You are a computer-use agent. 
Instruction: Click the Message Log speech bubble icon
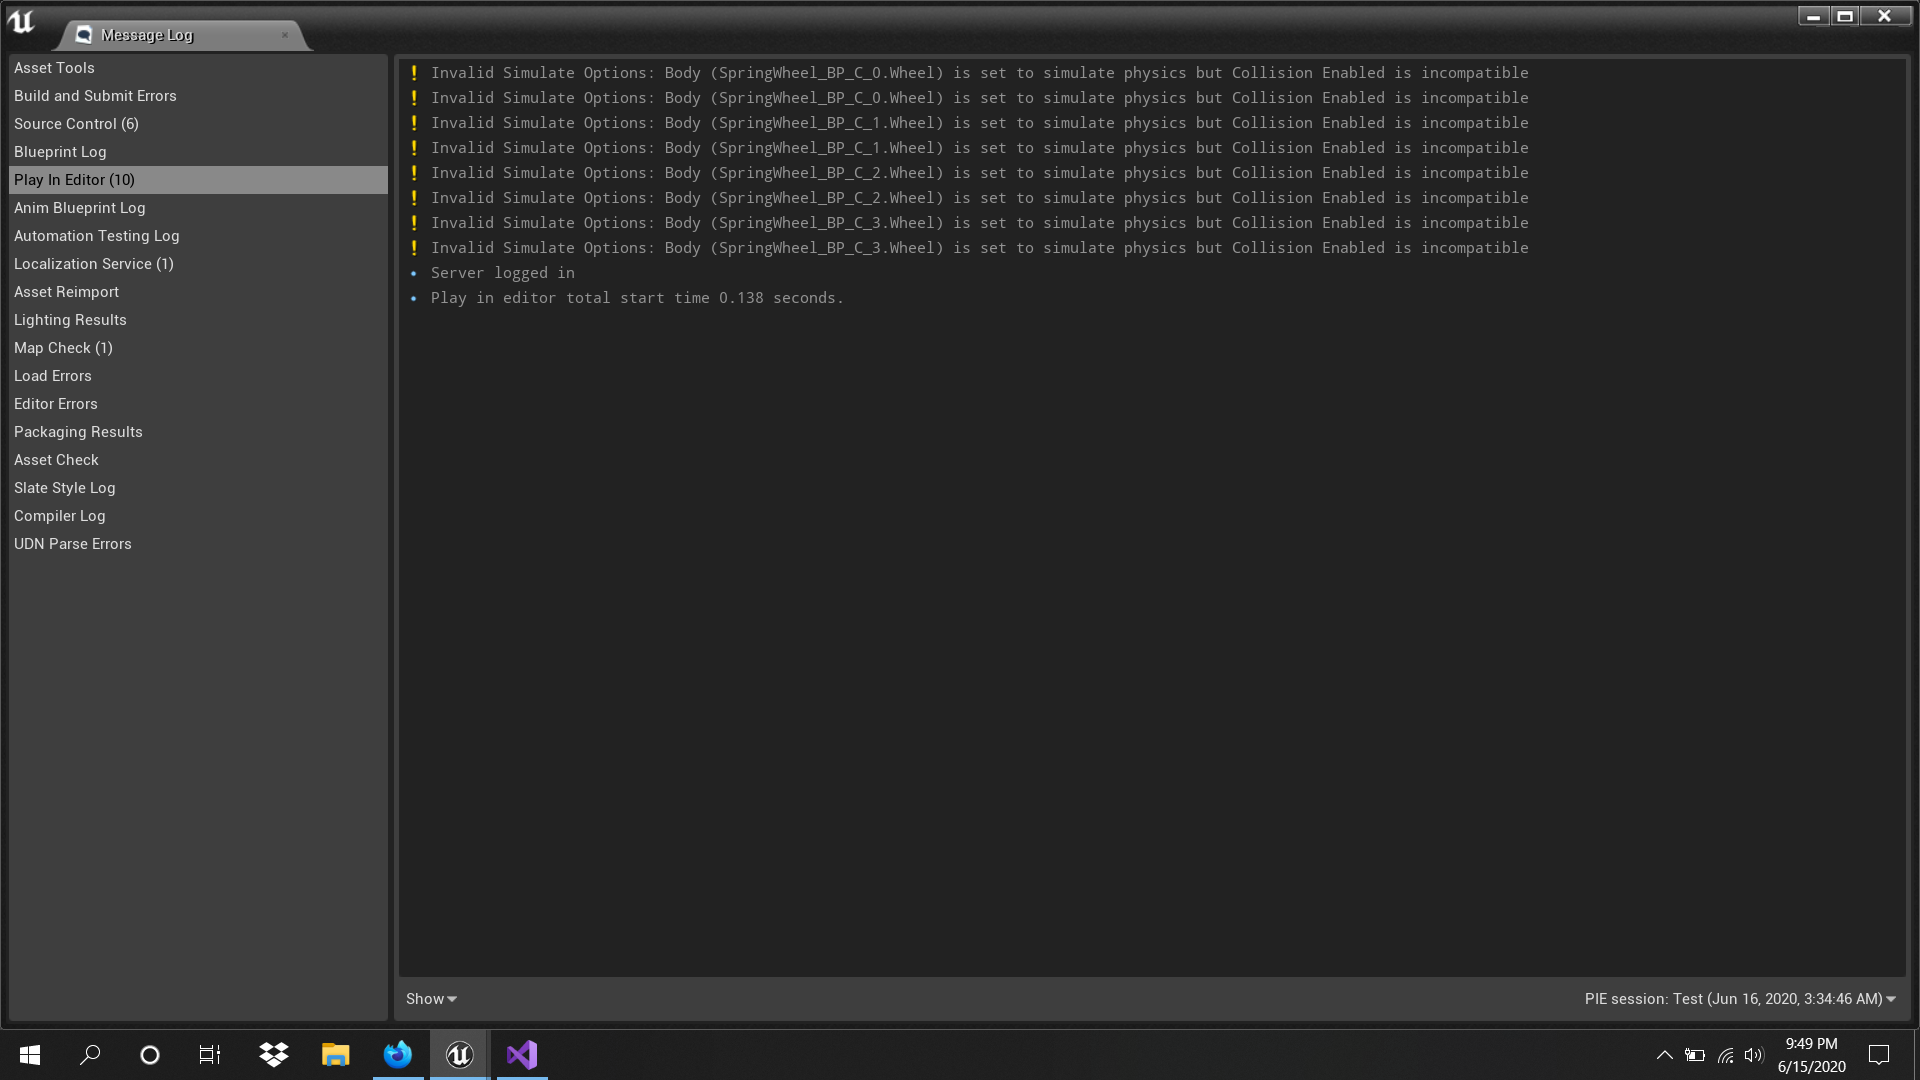85,33
